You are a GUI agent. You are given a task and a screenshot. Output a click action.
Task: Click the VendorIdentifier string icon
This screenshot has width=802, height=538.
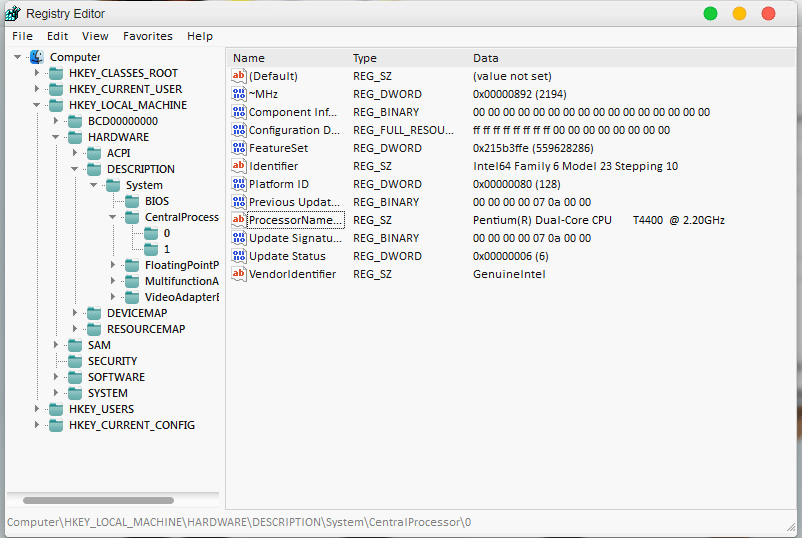pos(239,274)
